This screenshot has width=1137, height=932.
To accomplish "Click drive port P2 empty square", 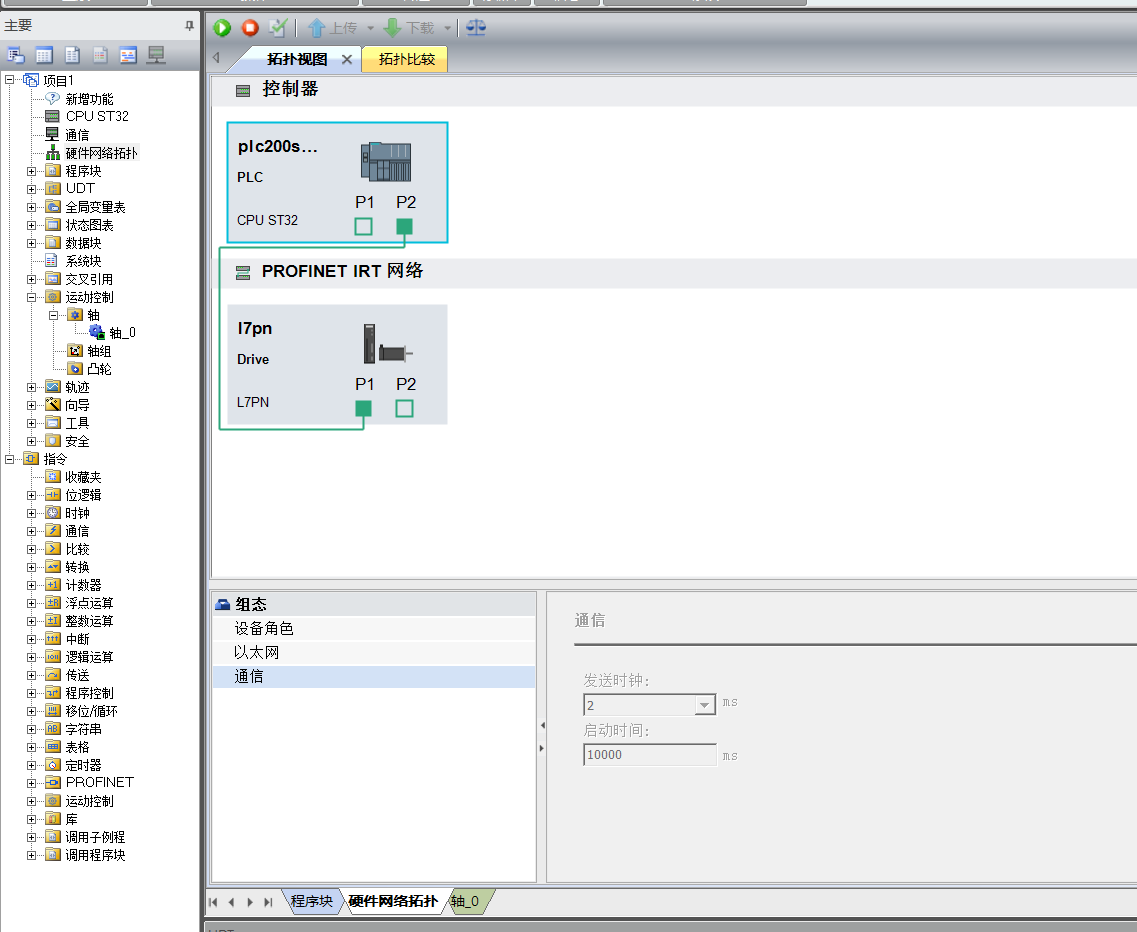I will [405, 408].
